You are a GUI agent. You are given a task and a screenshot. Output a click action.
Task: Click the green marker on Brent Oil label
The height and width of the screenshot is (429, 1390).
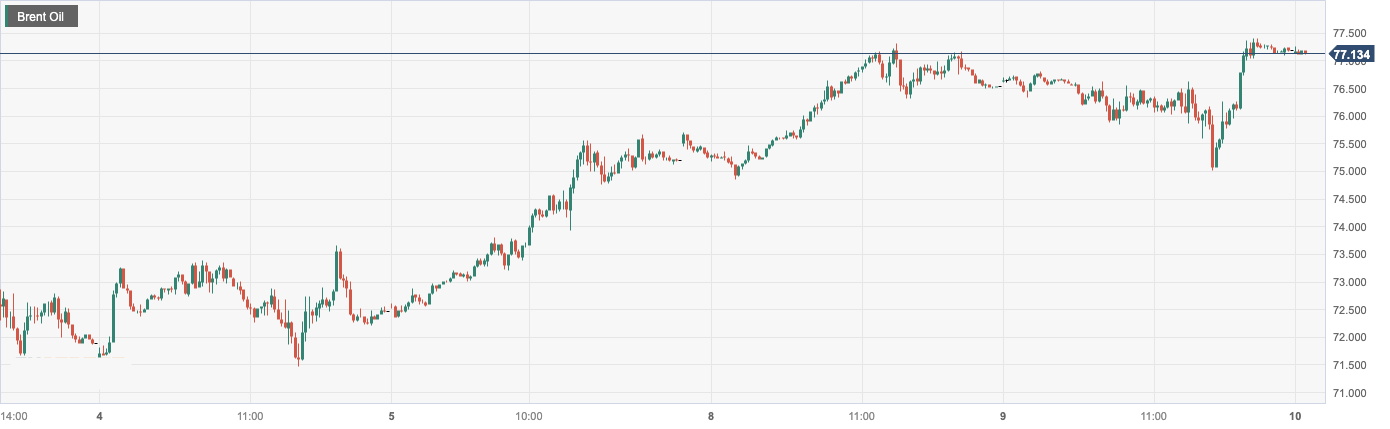point(8,17)
